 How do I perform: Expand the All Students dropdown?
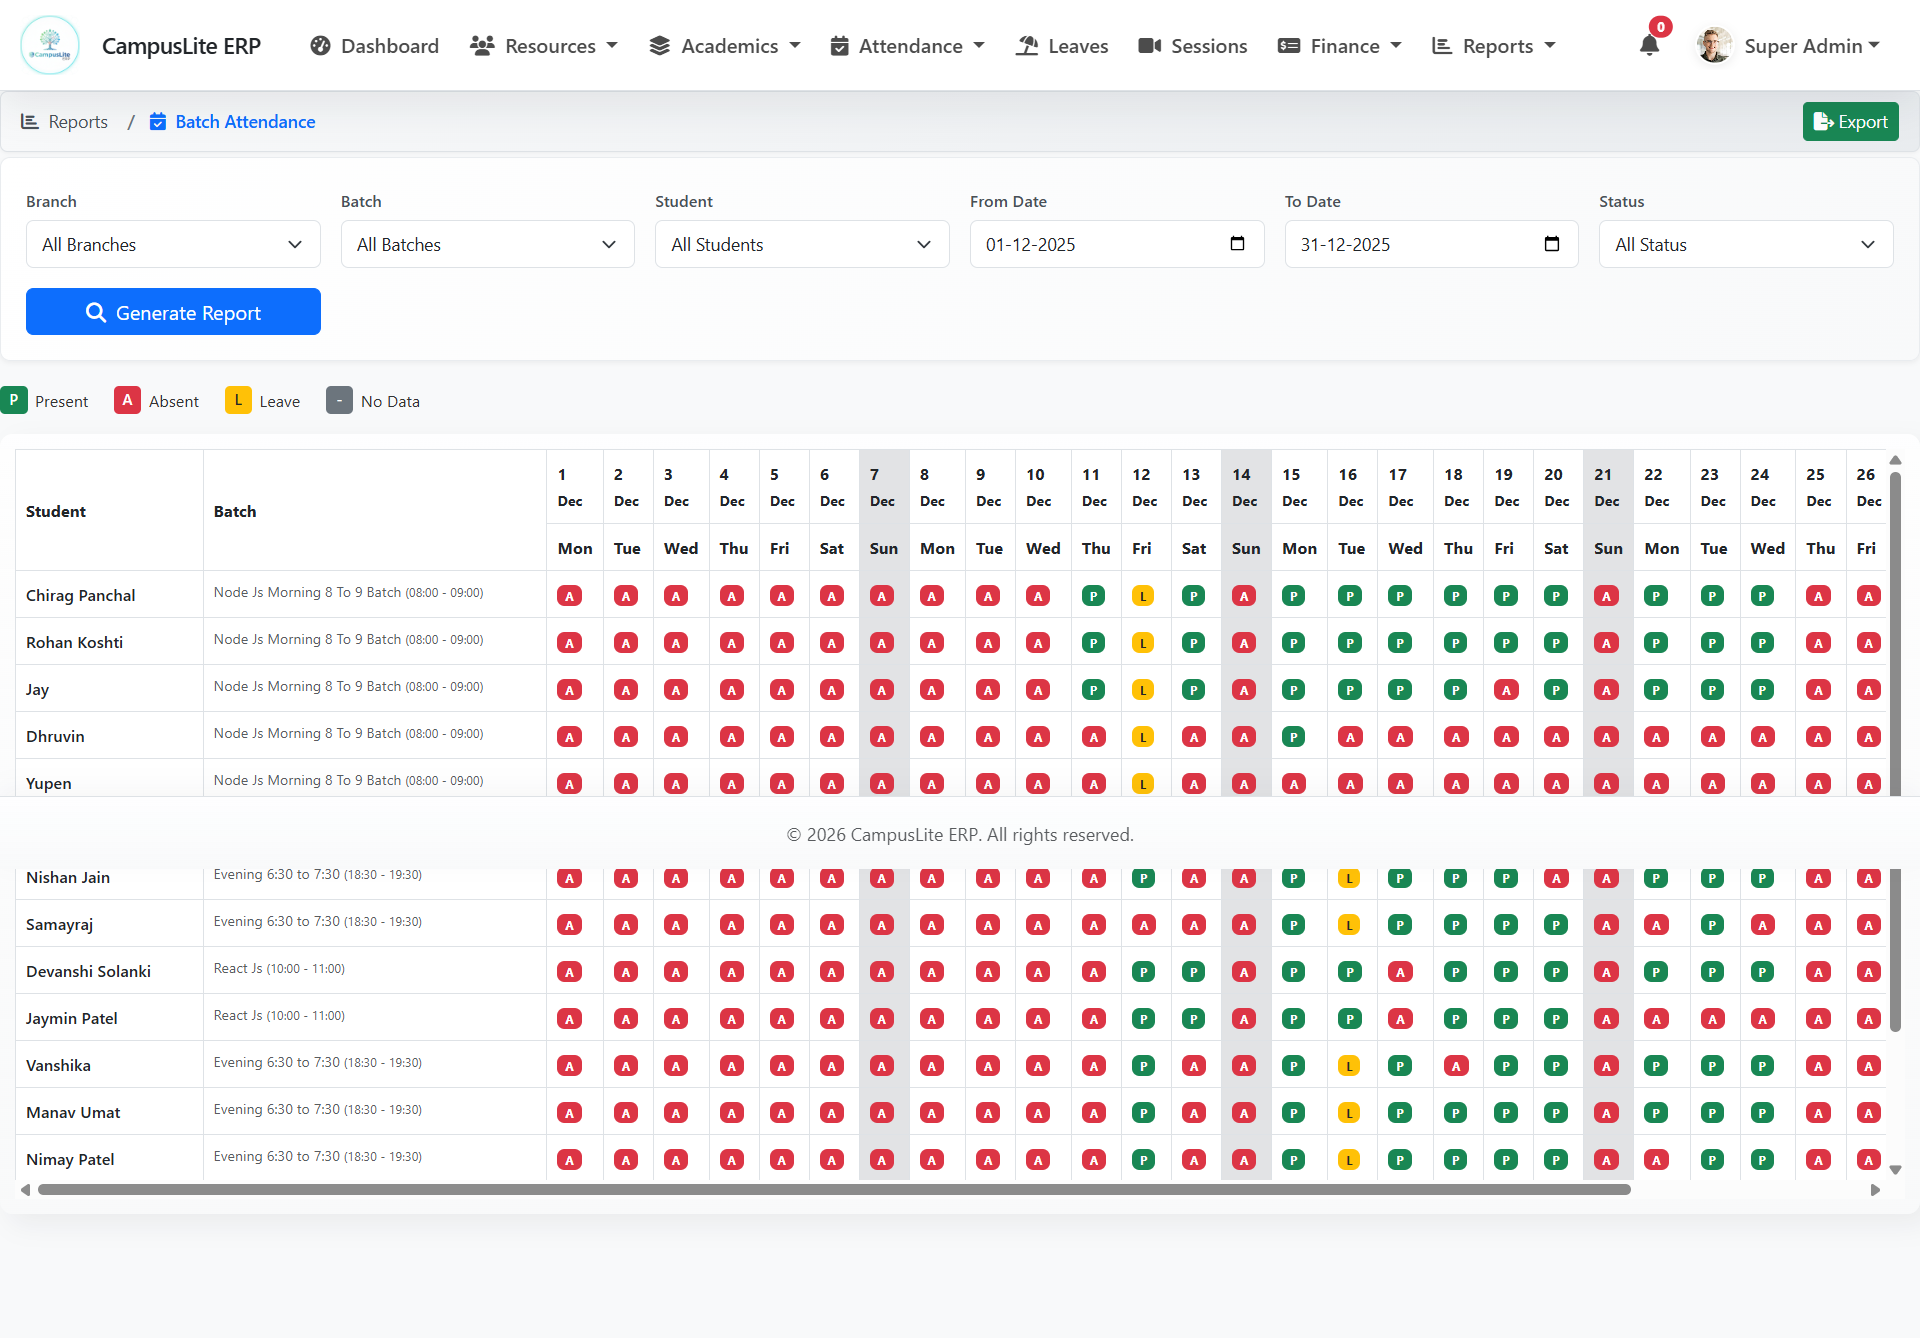pyautogui.click(x=801, y=245)
